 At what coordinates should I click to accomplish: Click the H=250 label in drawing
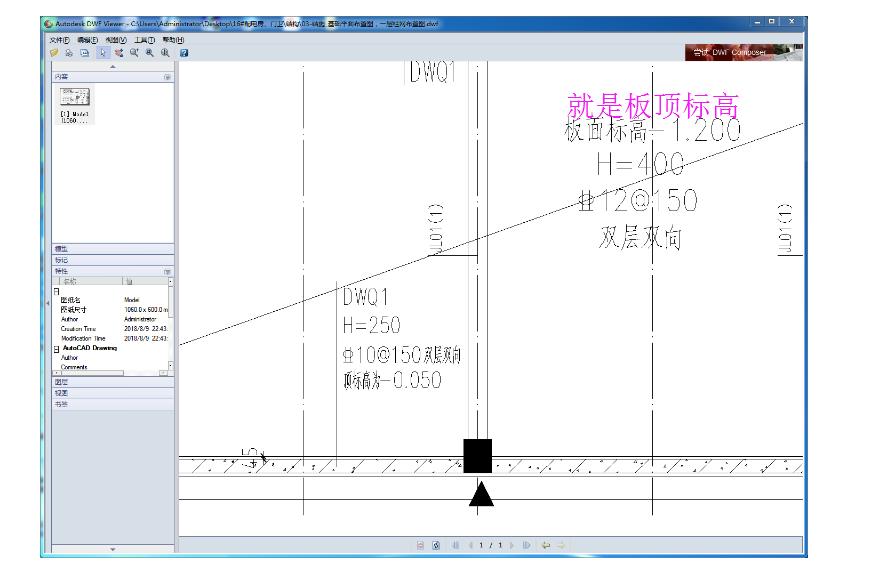371,325
